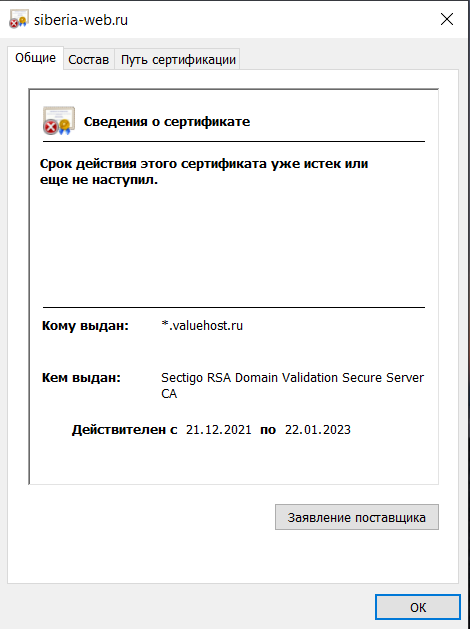470x629 pixels.
Task: Click the expiry date 22.01.2023
Action: 318,430
